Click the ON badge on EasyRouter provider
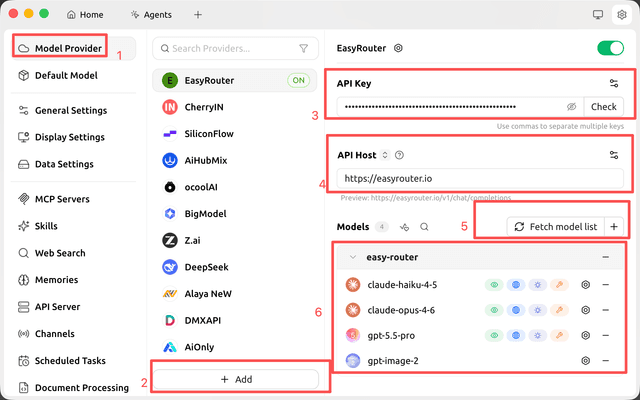This screenshot has width=640, height=400. [x=298, y=80]
